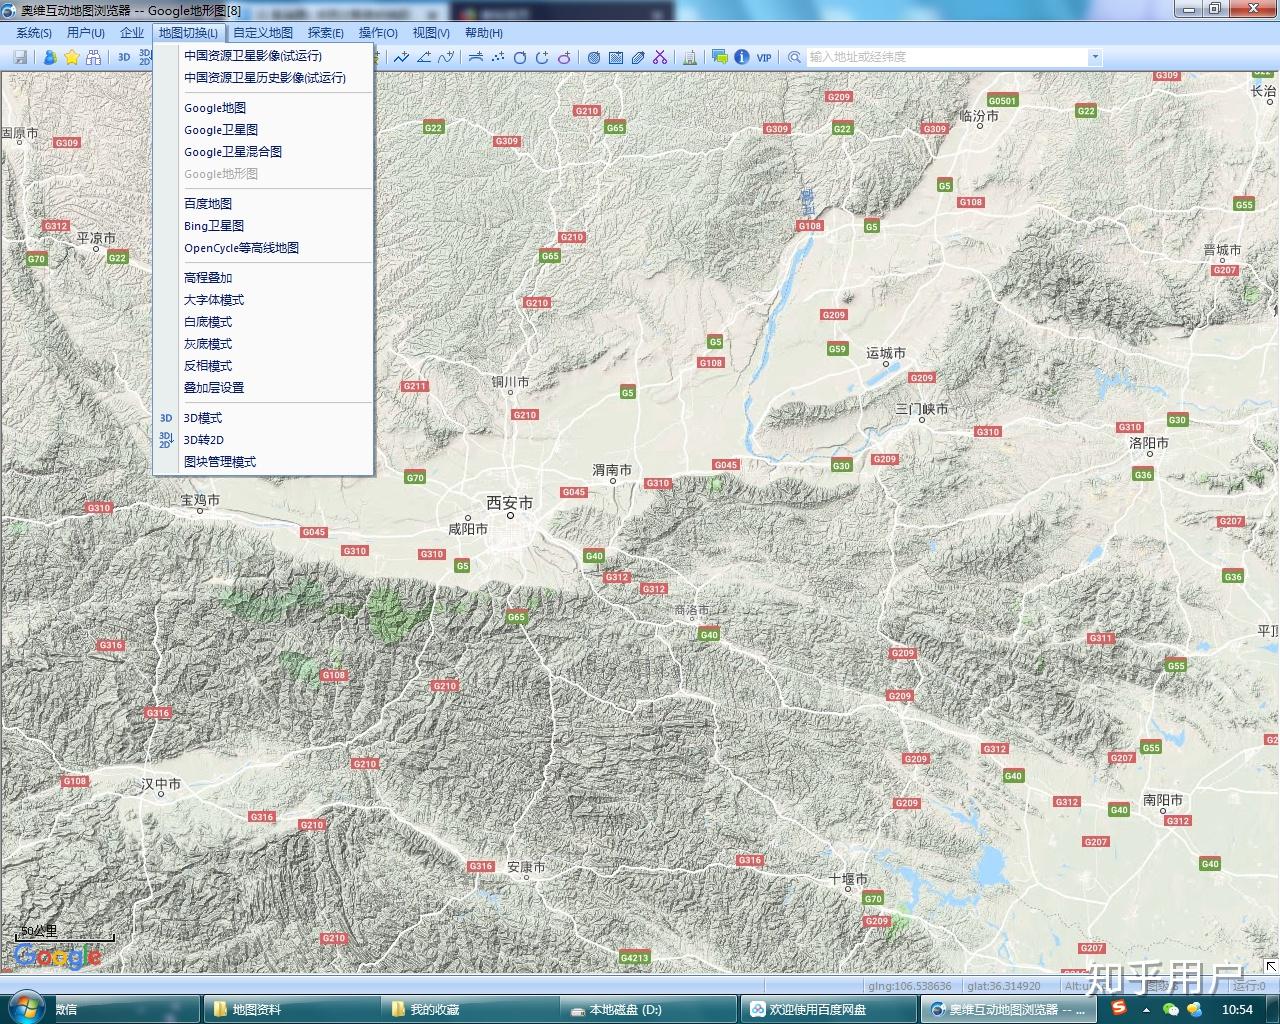Toggle 白底模式 option
Viewport: 1280px width, 1024px height.
click(x=208, y=322)
